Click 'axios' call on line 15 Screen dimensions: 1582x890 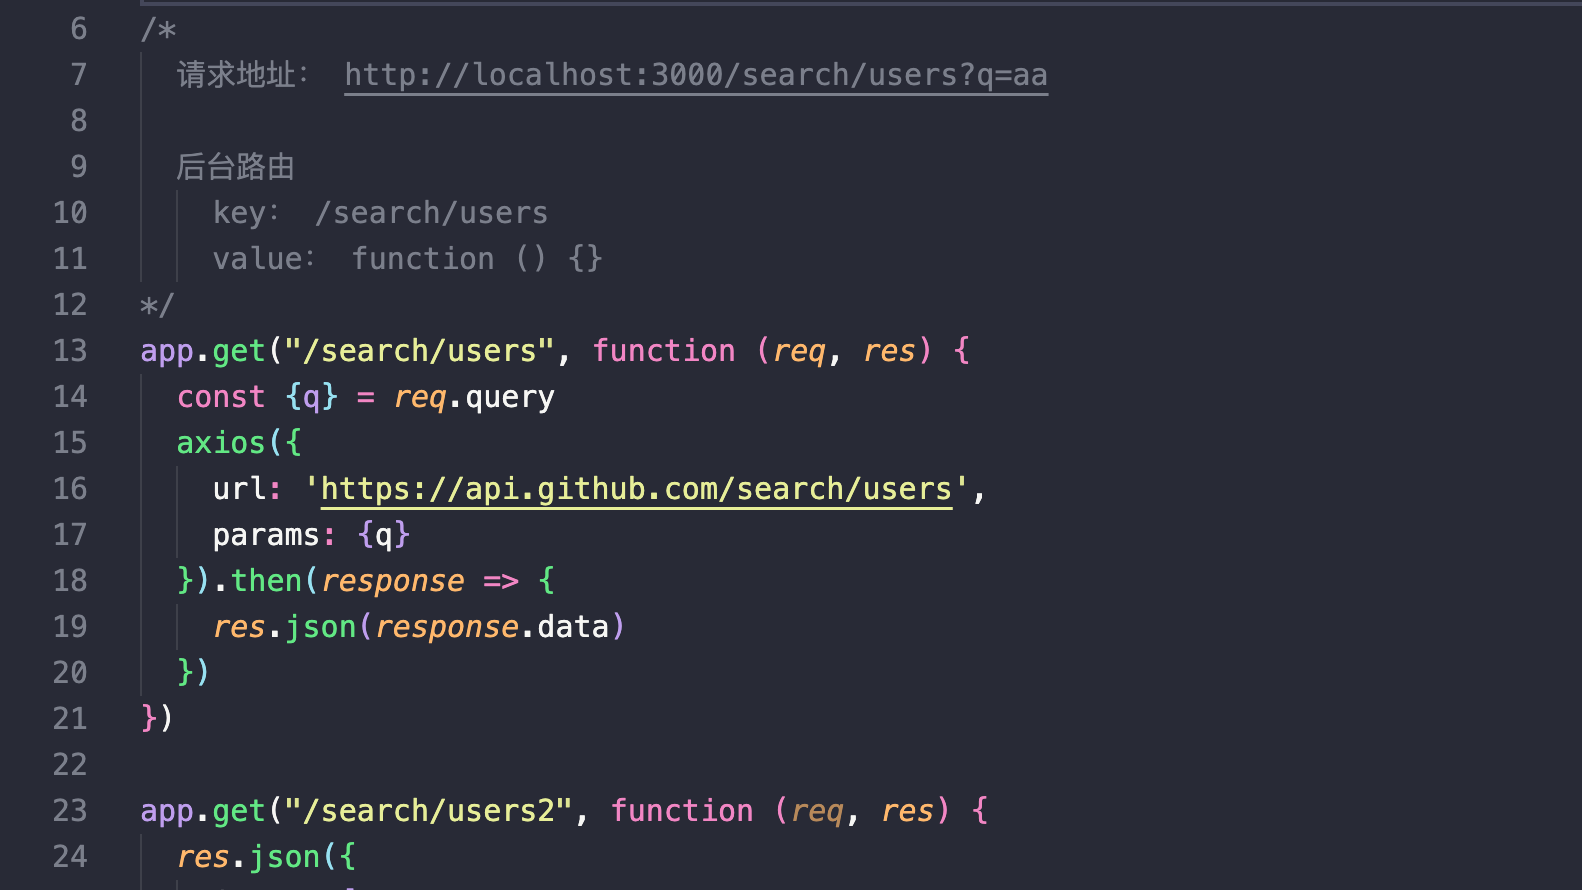(x=221, y=443)
